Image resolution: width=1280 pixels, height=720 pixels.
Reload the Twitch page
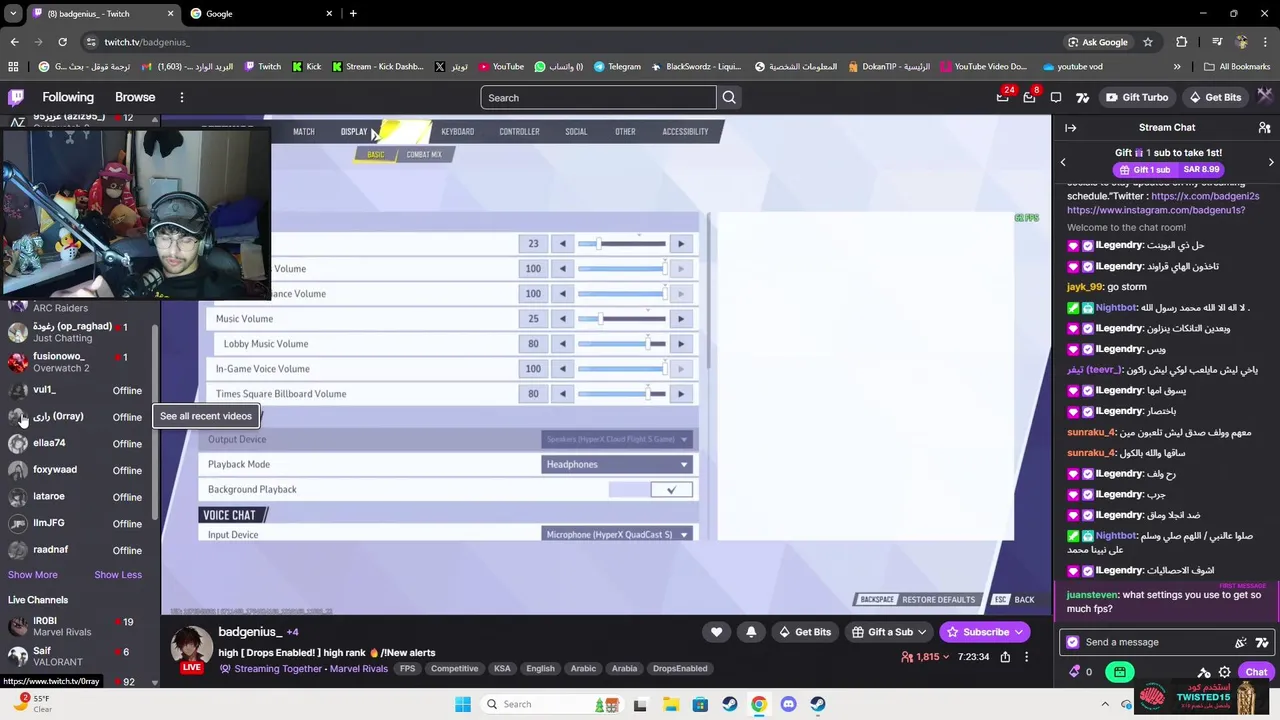tap(62, 42)
